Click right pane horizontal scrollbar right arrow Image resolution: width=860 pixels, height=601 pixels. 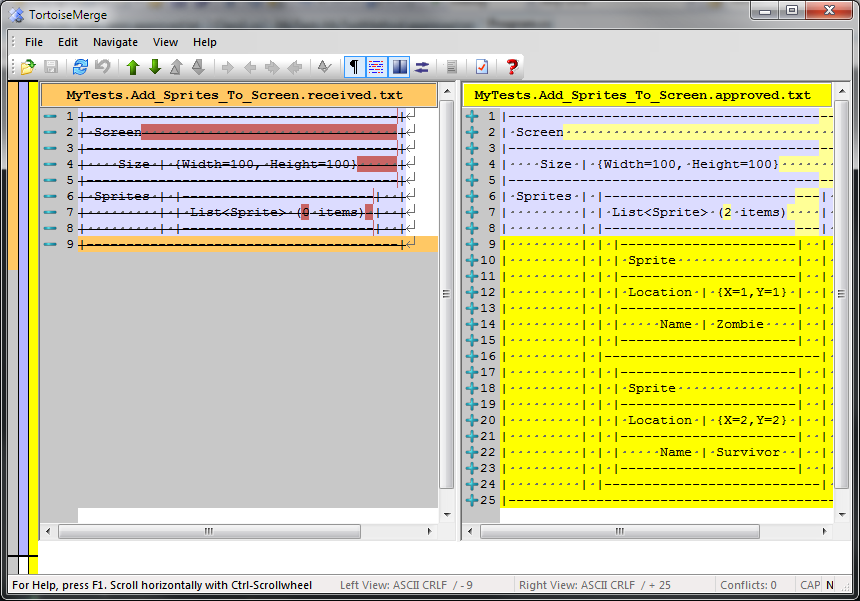tap(824, 531)
